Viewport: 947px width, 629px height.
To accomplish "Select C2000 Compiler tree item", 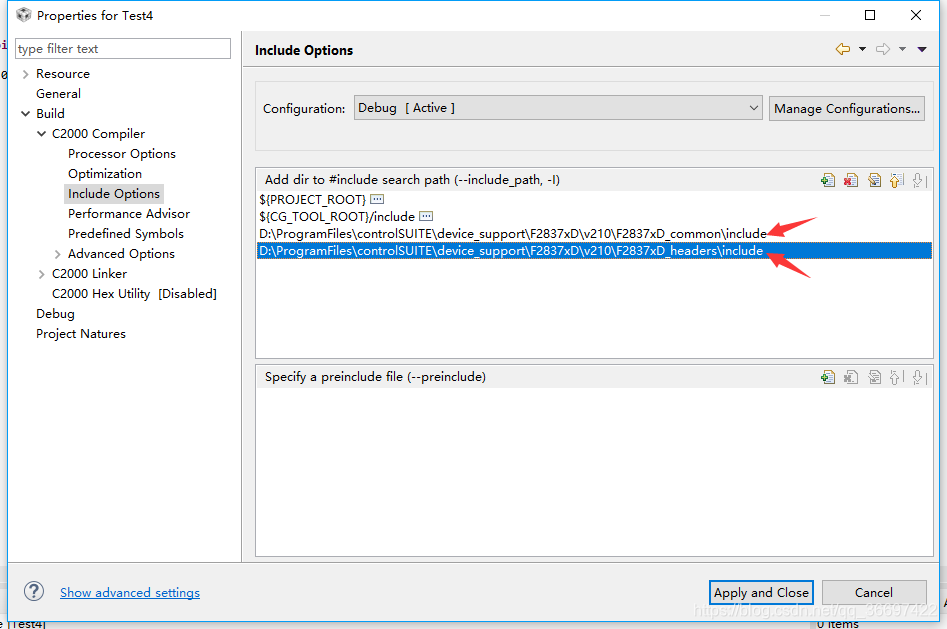I will [x=98, y=134].
